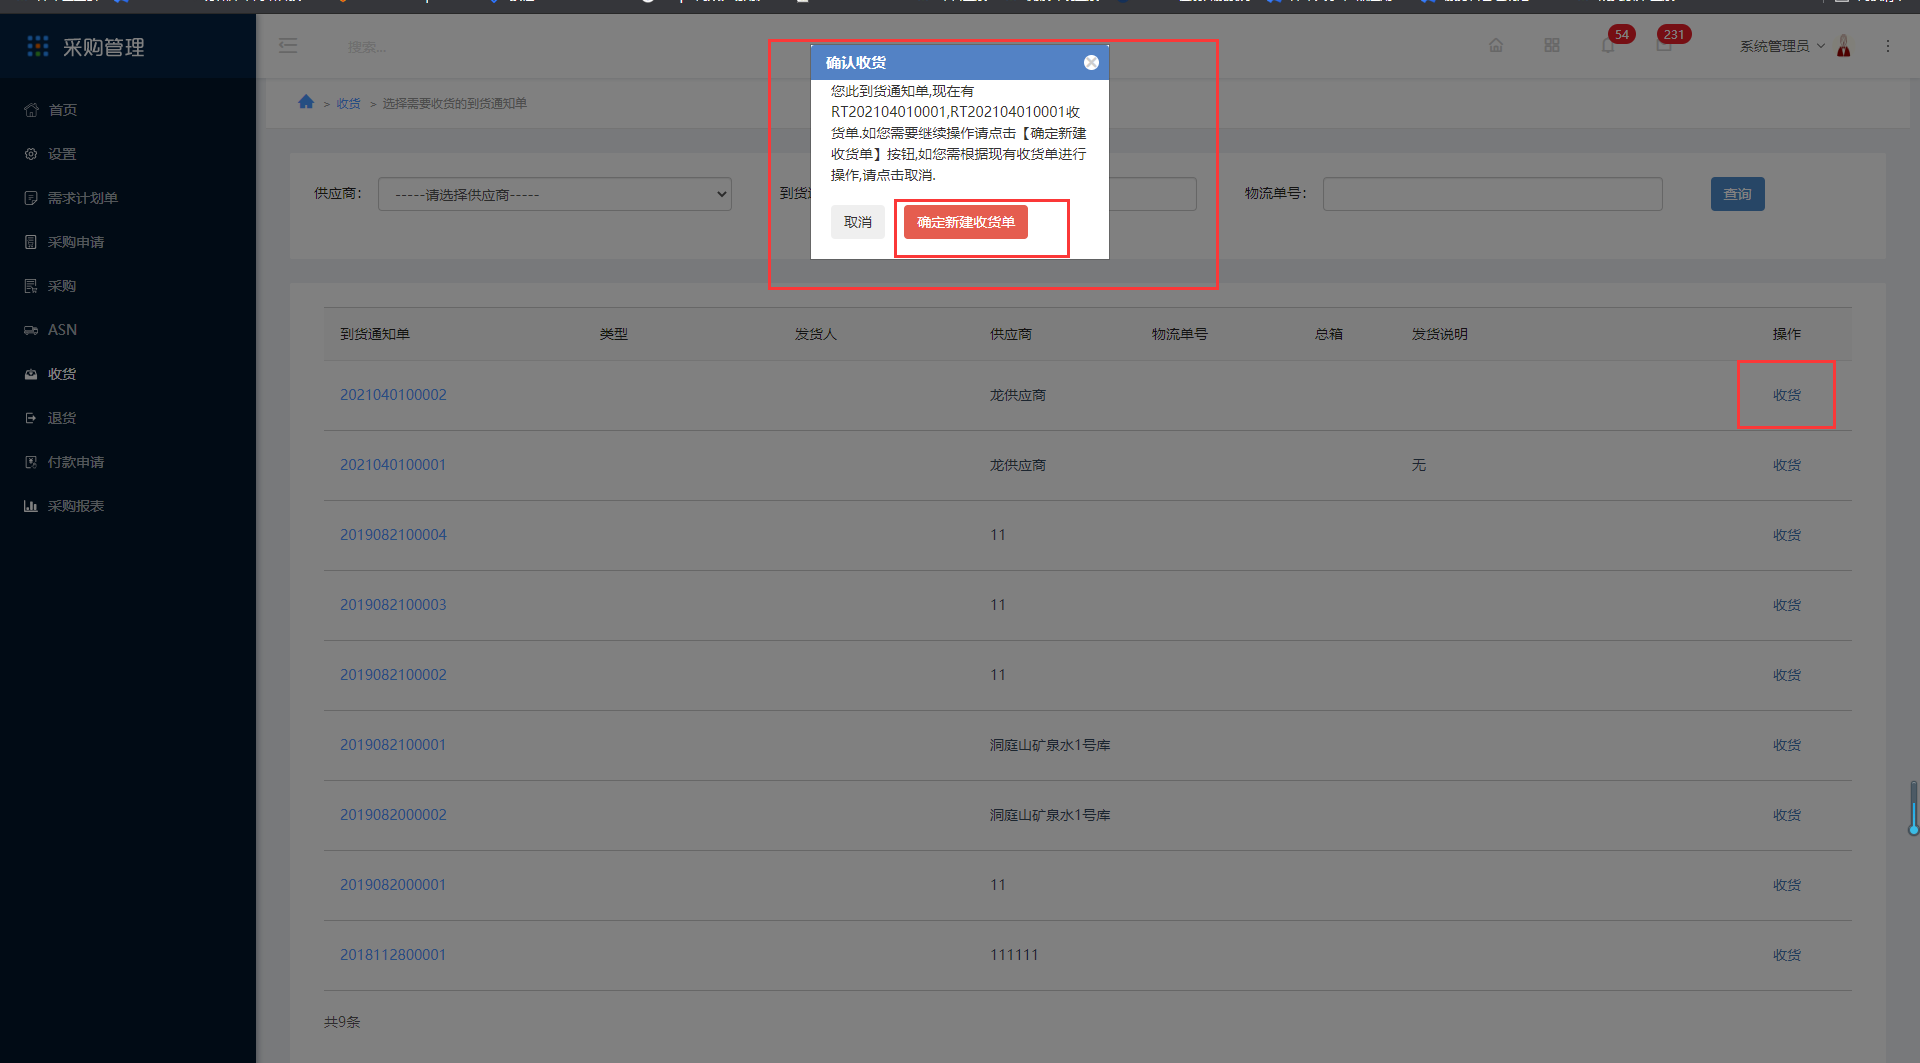
Task: Click the 物流单号 column header
Action: (1180, 334)
